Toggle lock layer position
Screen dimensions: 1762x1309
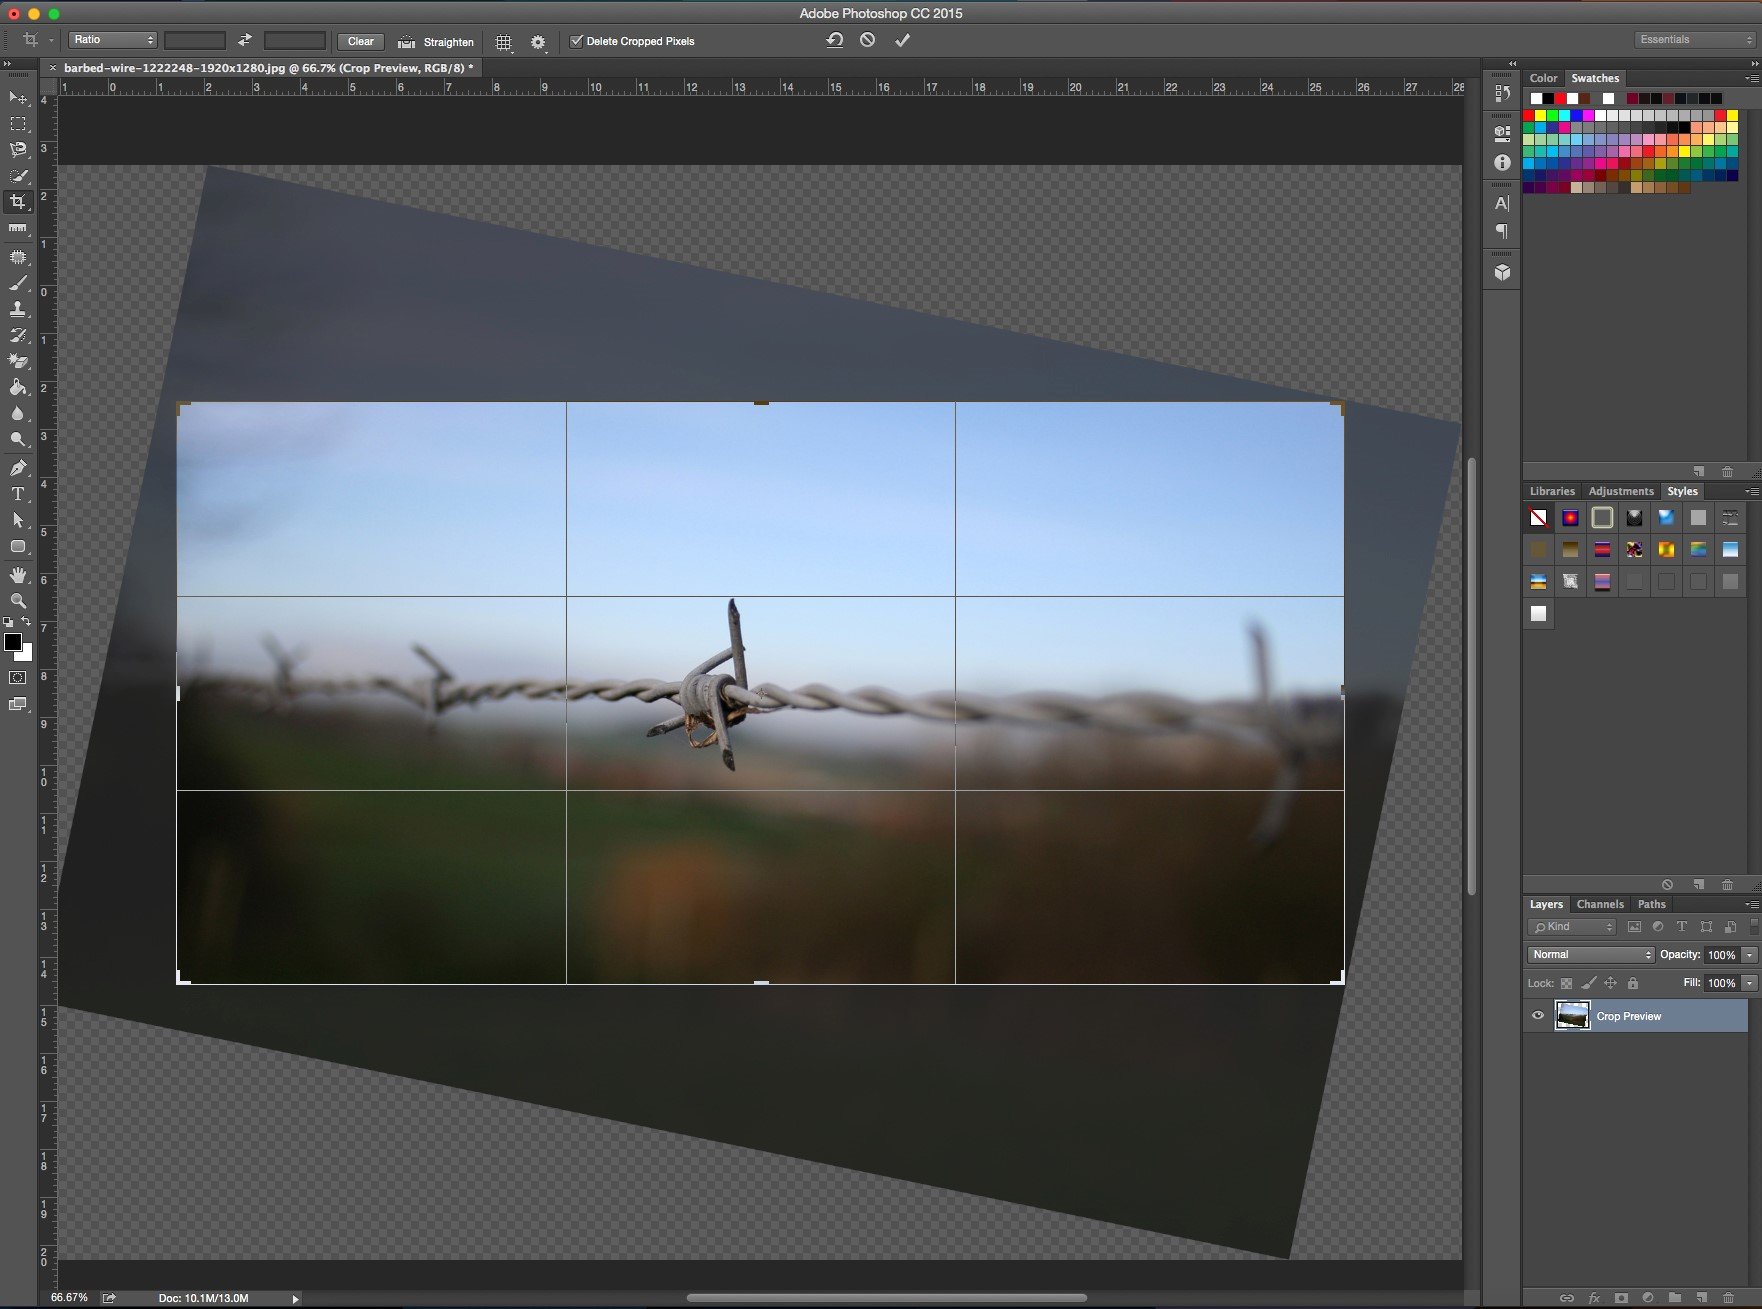(1611, 984)
